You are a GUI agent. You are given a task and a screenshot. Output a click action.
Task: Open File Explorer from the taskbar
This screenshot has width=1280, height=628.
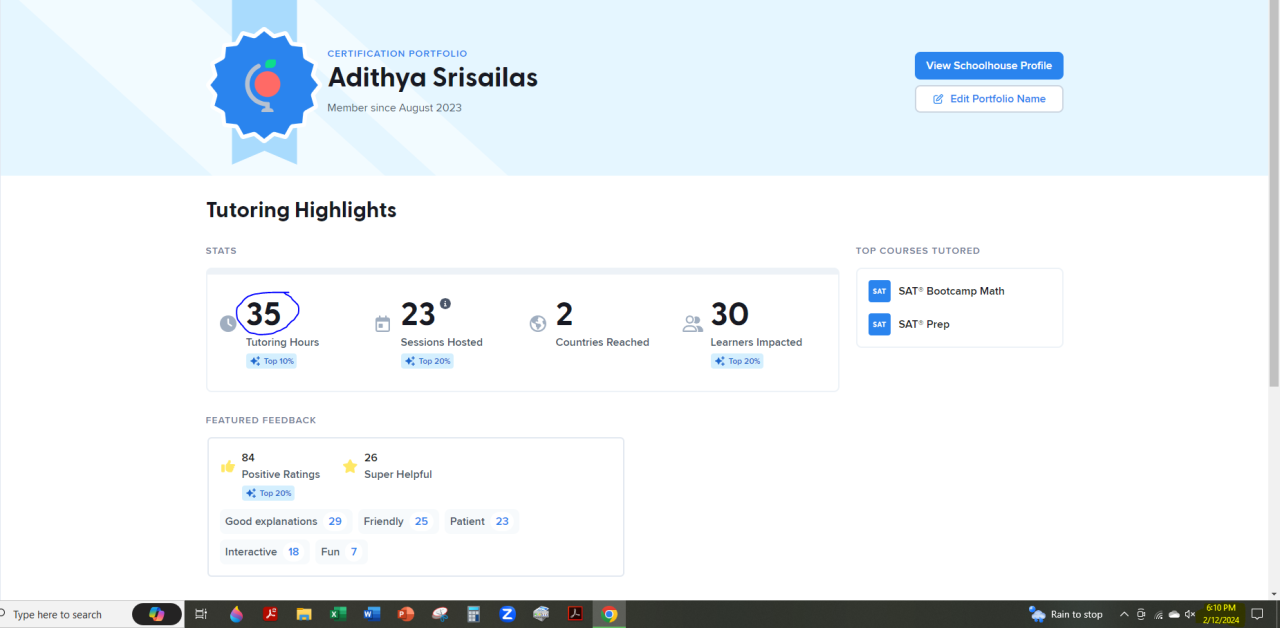pyautogui.click(x=304, y=614)
